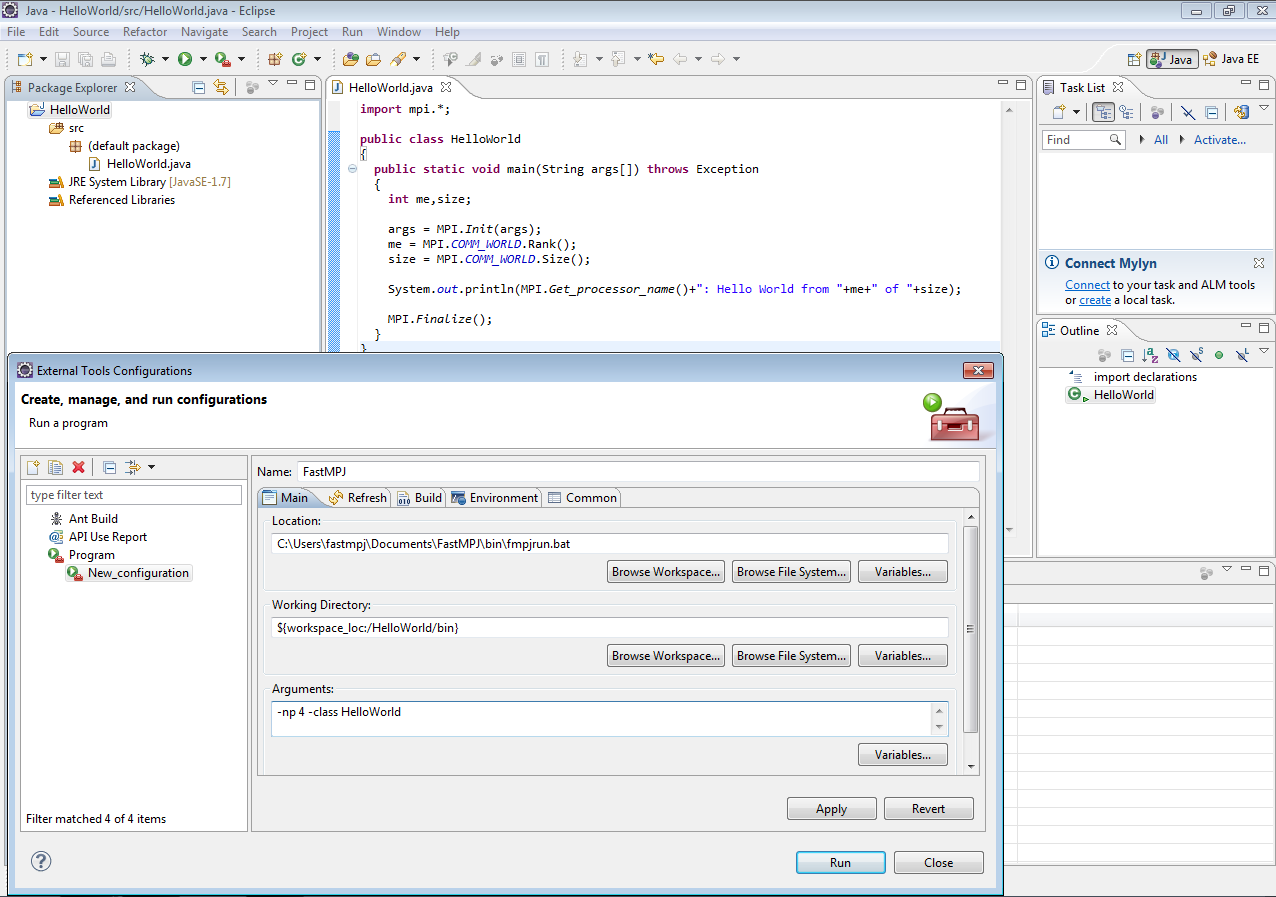Expand the New wizard dropdown arrow

point(43,59)
